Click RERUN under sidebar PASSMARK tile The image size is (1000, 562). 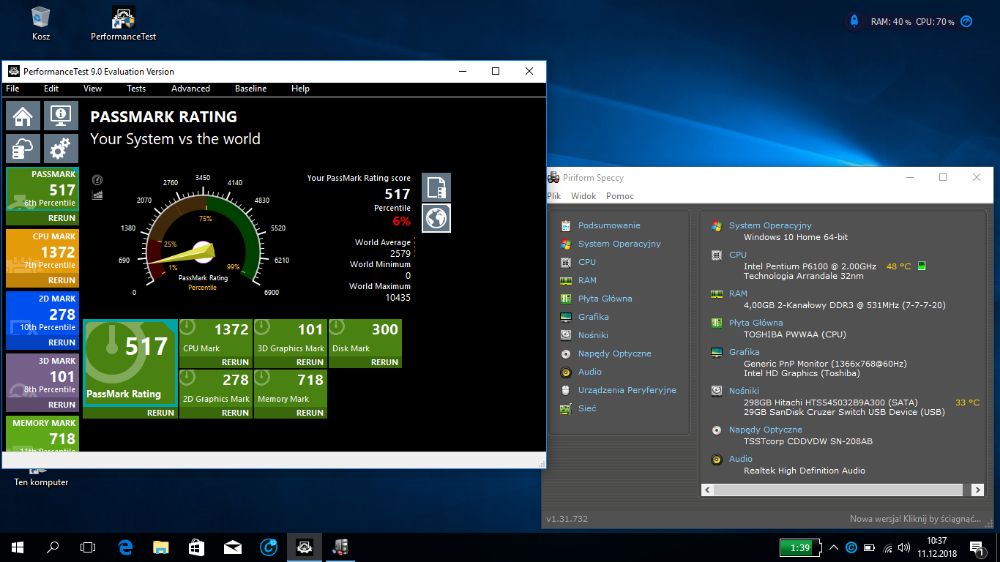62,218
